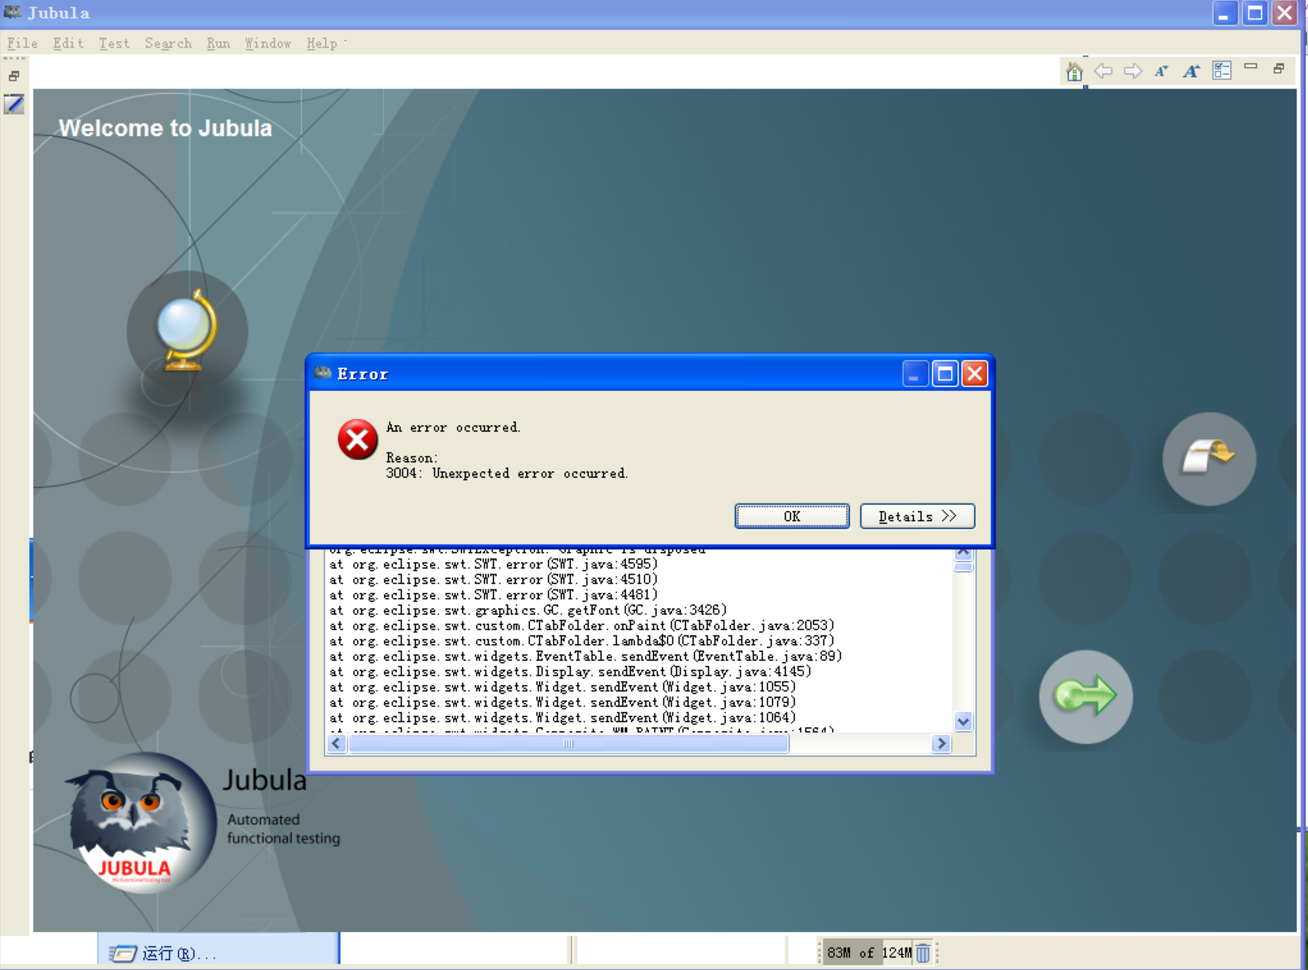Run garbage collector via trash can icon
1308x970 pixels.
coord(923,953)
